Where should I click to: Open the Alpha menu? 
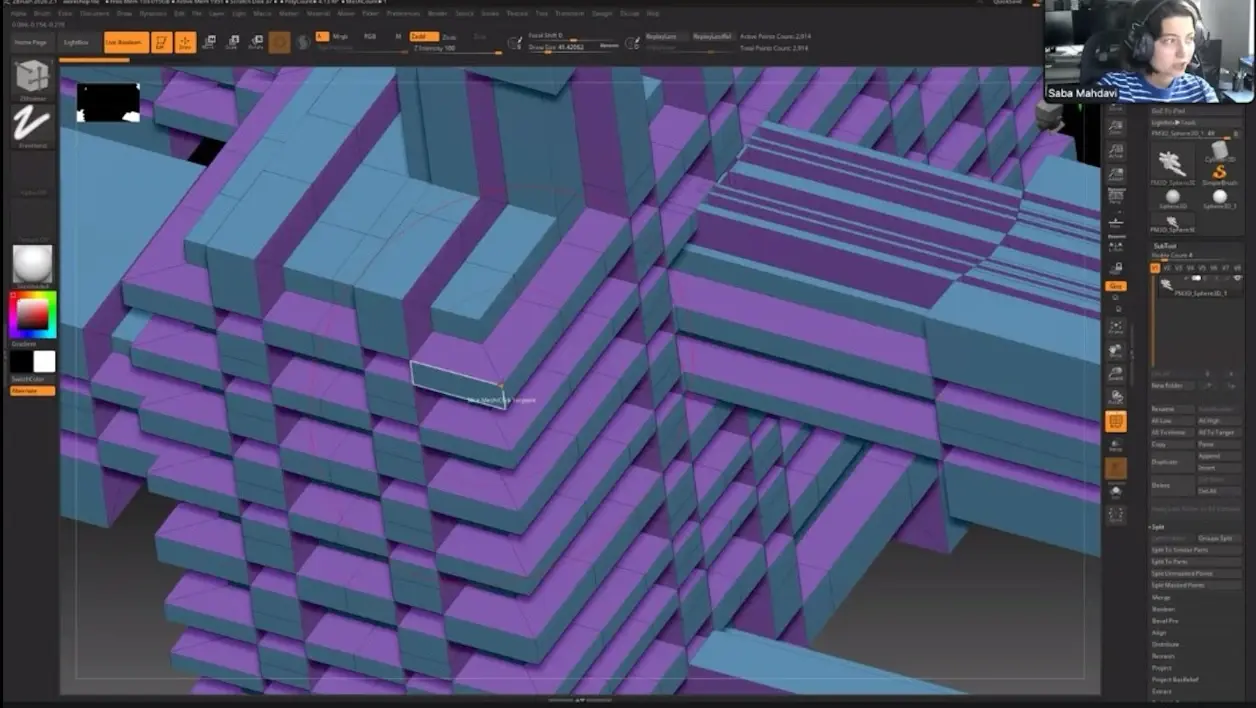point(19,13)
